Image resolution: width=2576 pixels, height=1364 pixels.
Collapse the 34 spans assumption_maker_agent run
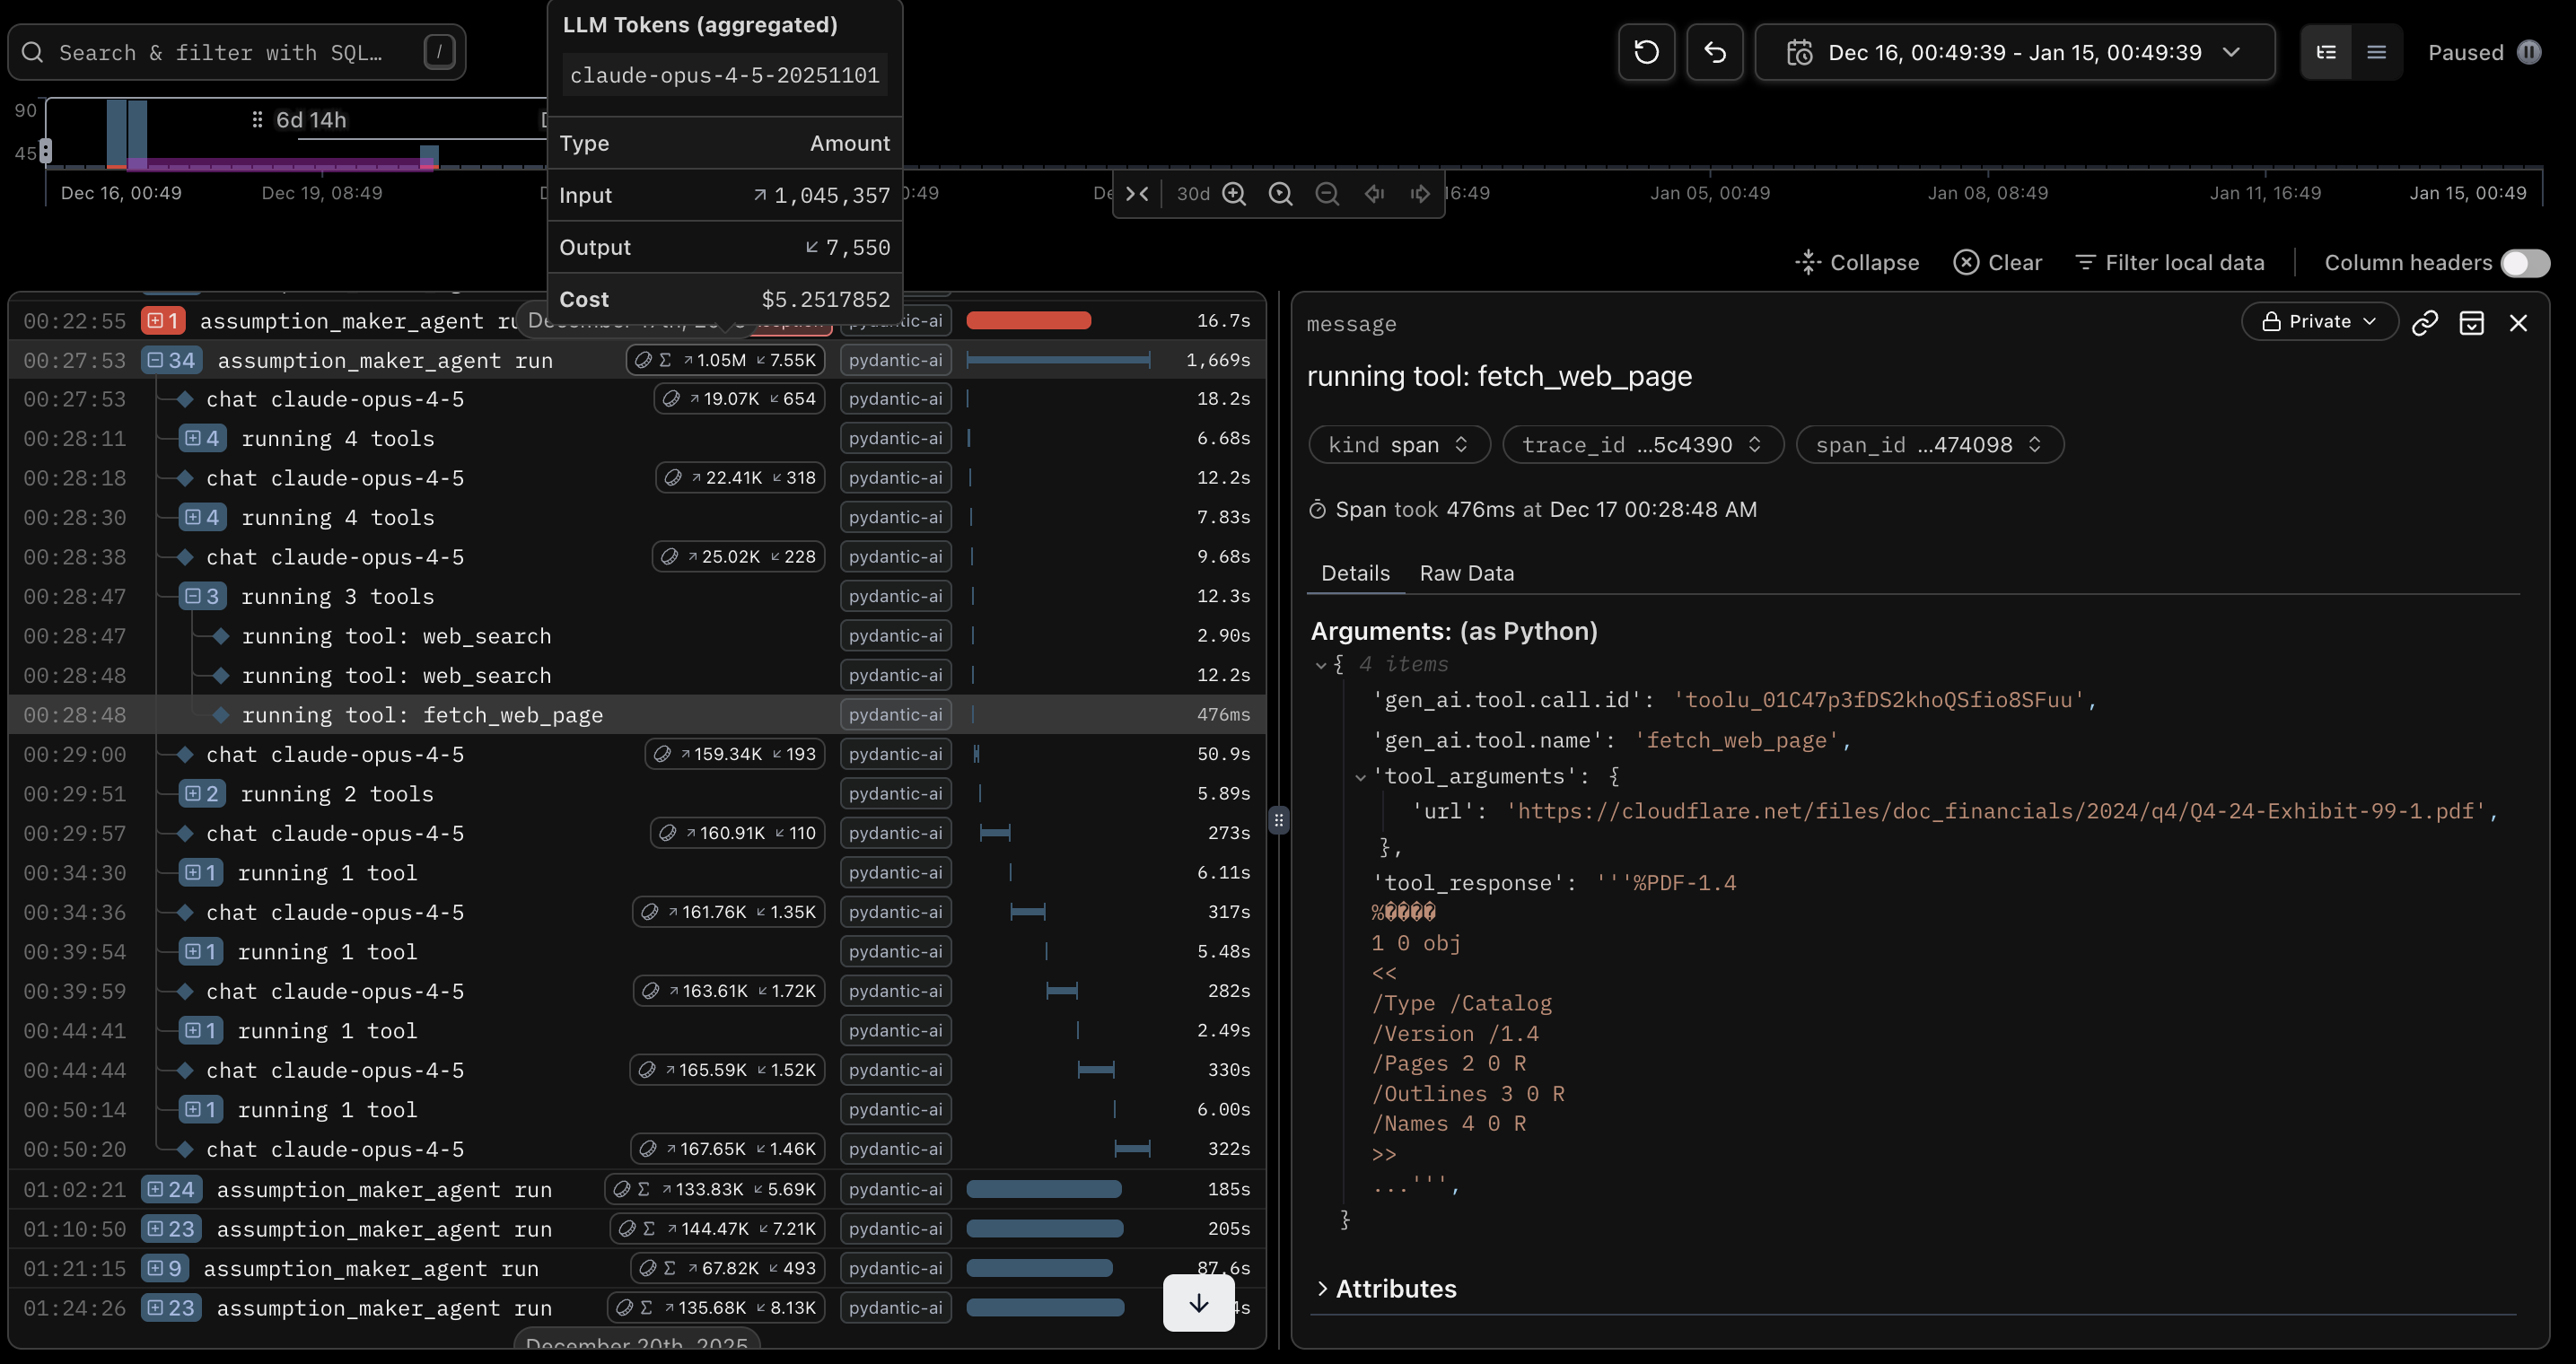point(170,360)
